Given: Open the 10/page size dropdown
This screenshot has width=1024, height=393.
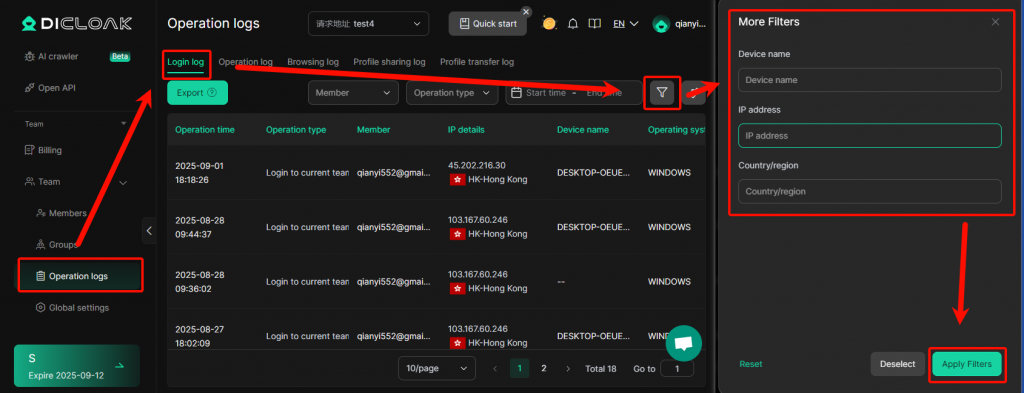Looking at the screenshot, I should (x=437, y=369).
